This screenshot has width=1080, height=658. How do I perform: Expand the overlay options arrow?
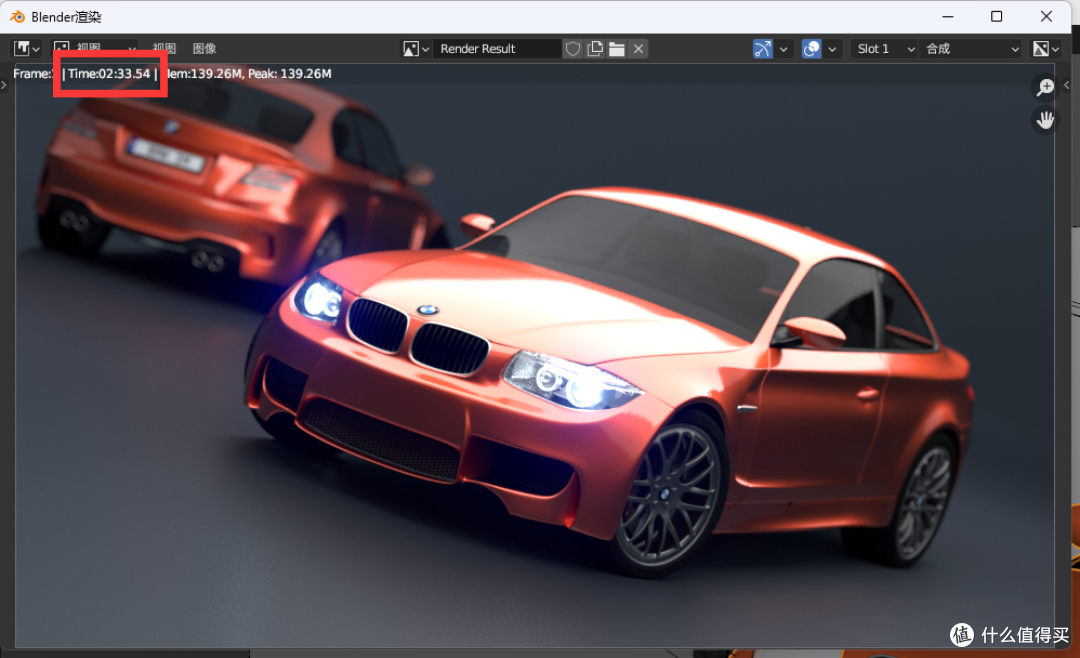tap(832, 49)
